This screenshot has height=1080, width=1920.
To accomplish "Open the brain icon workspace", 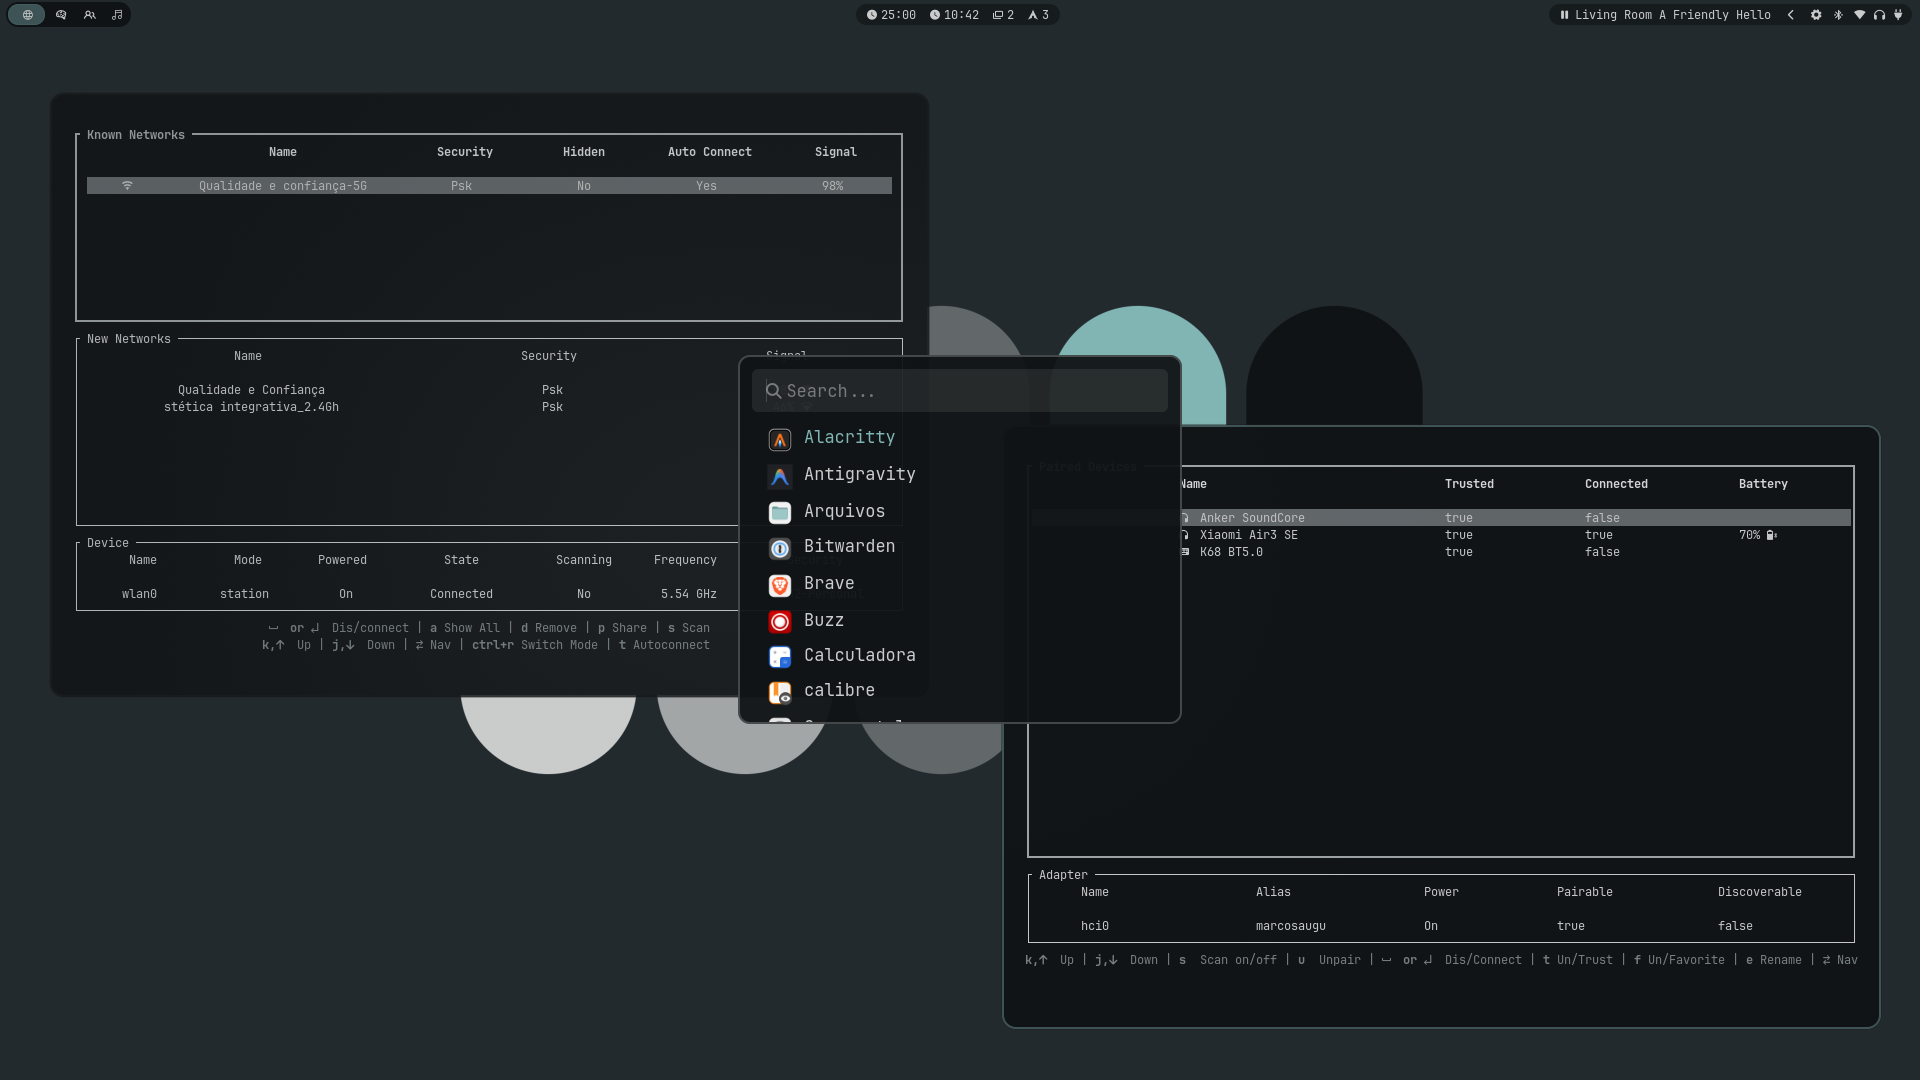I will 61,15.
